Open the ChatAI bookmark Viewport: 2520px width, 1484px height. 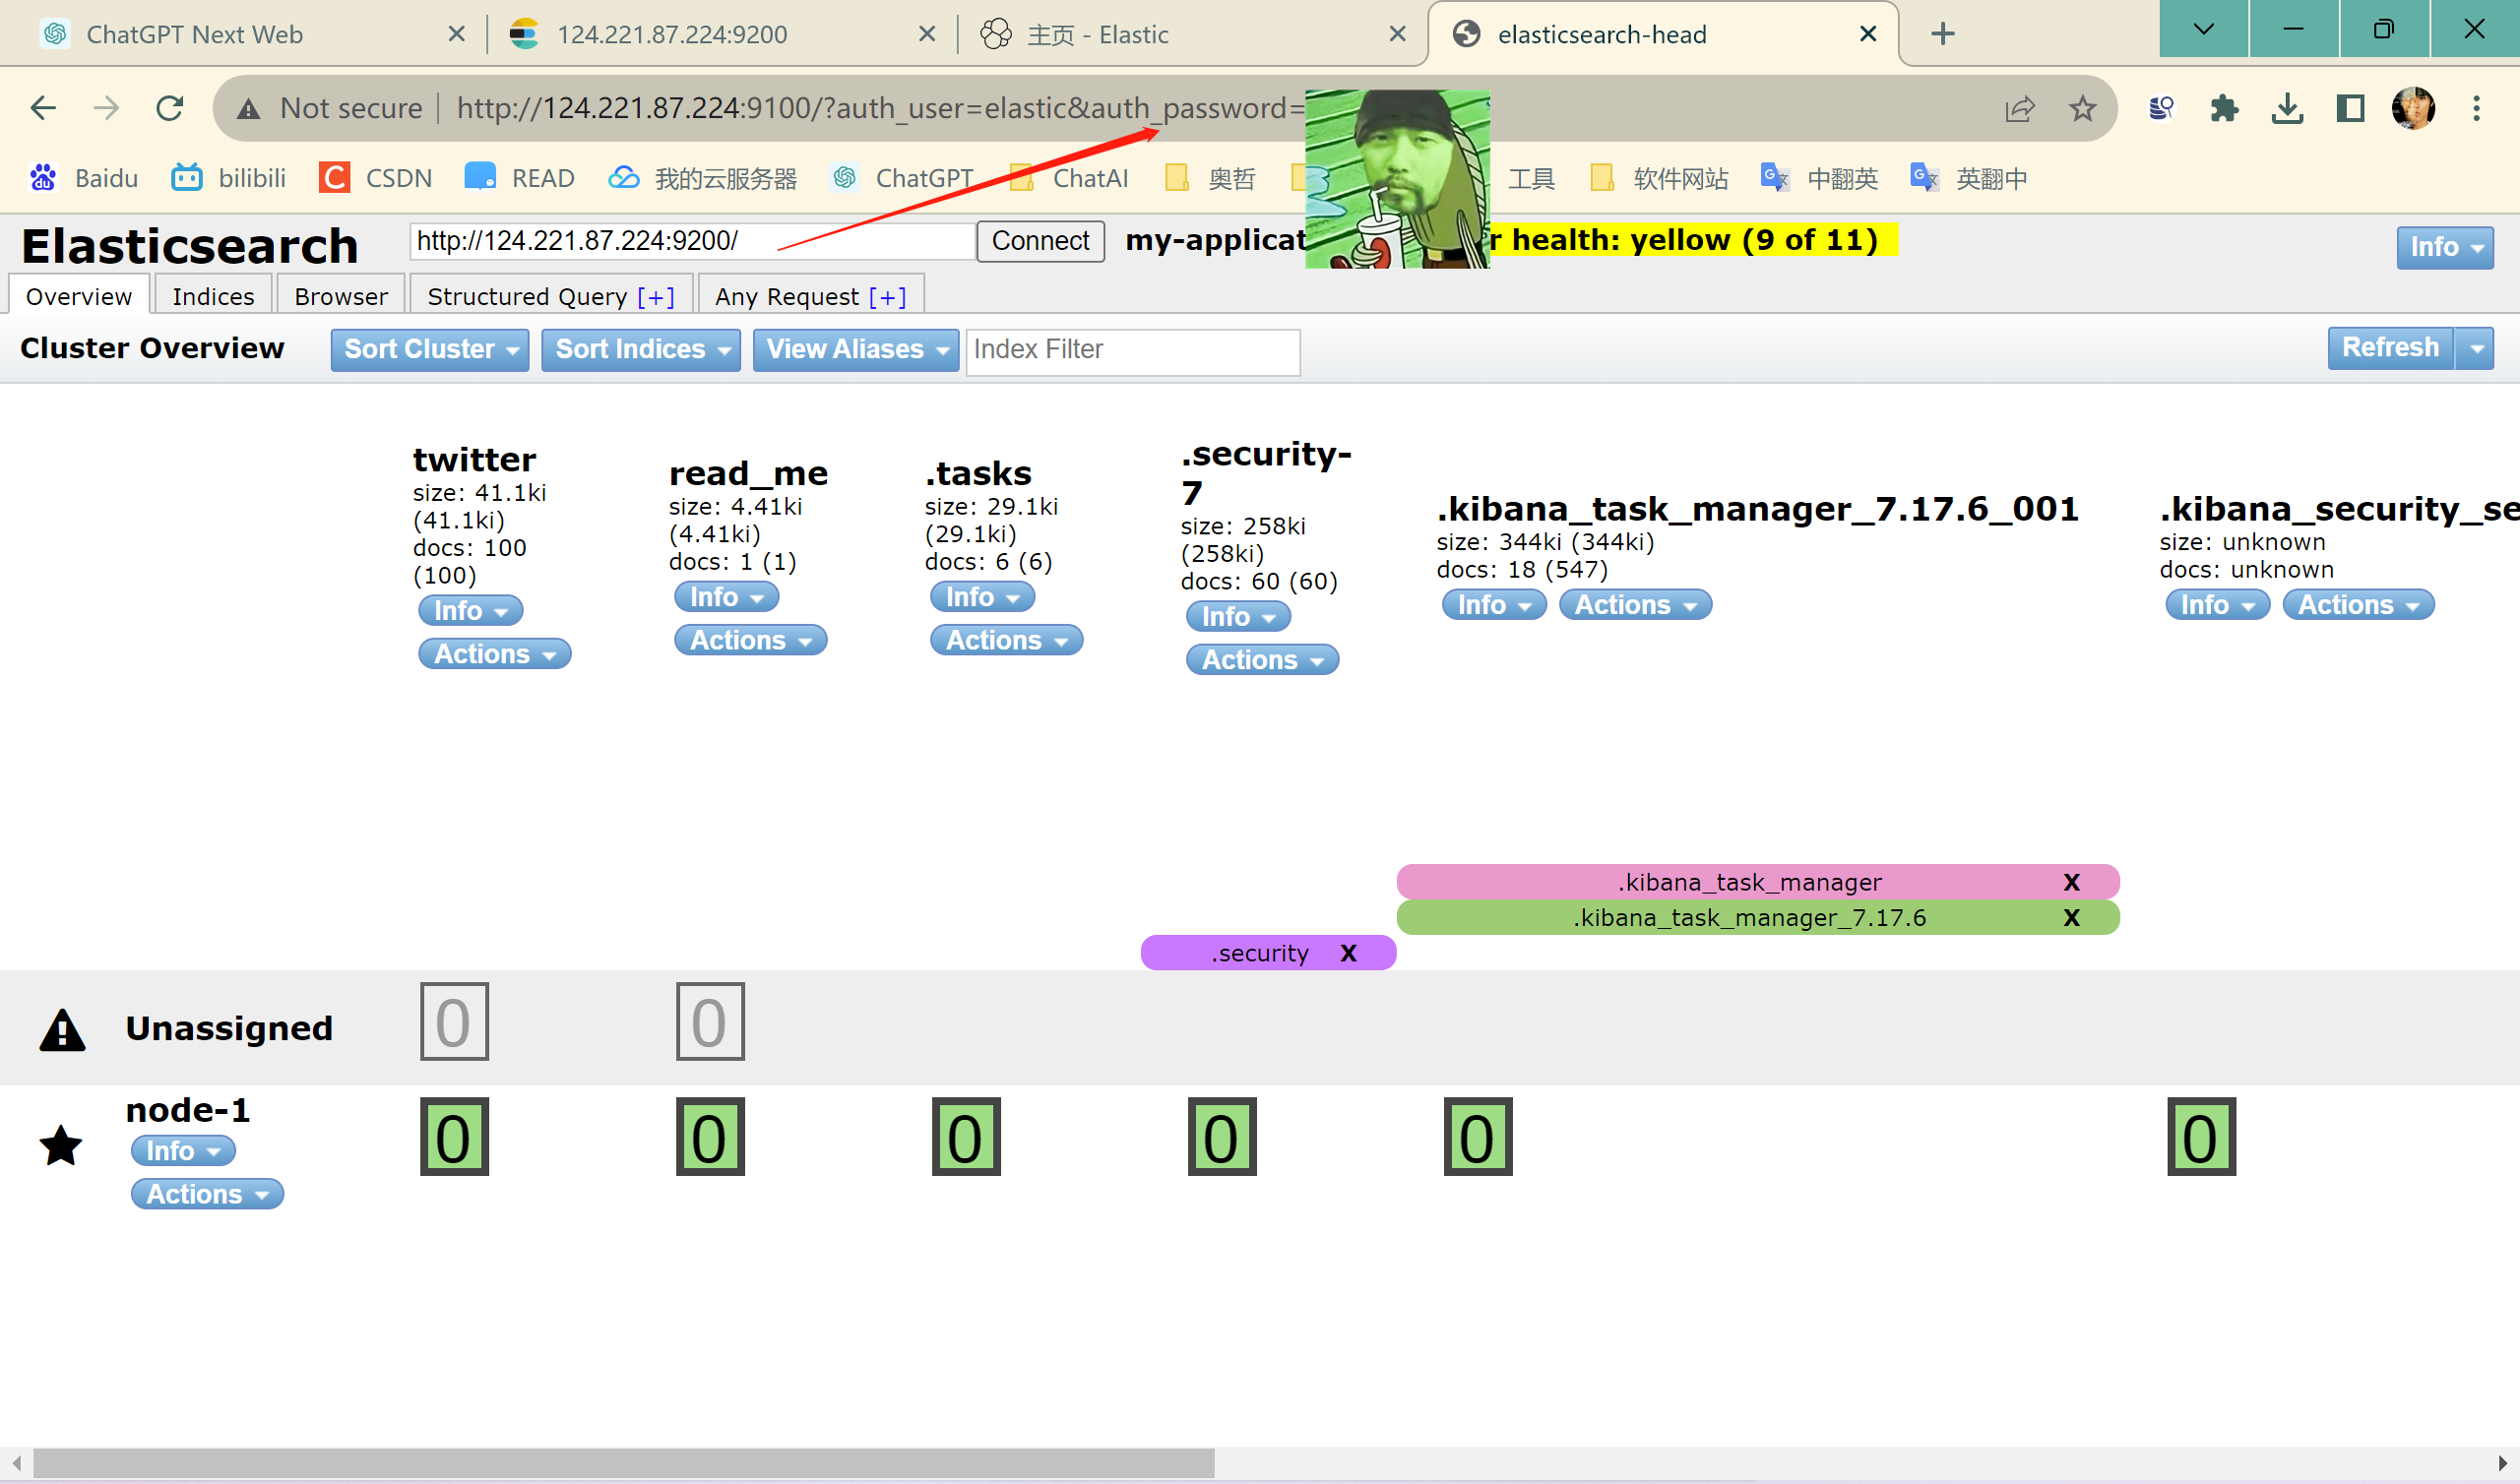point(1090,177)
